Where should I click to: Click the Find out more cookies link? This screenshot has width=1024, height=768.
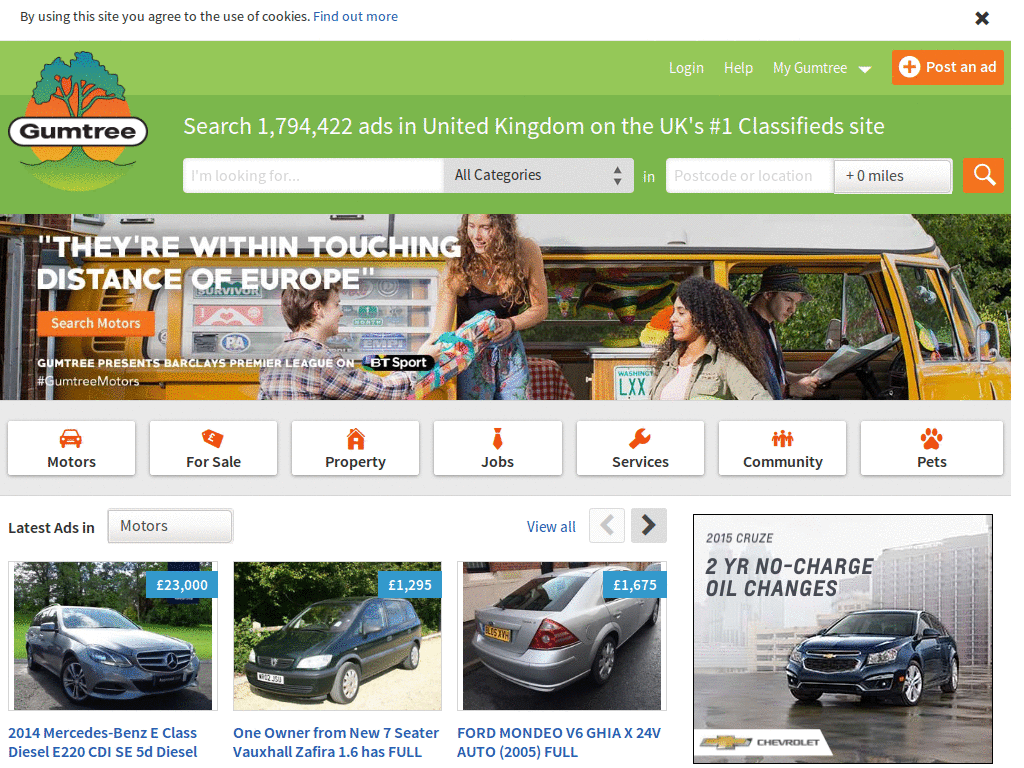[x=355, y=16]
